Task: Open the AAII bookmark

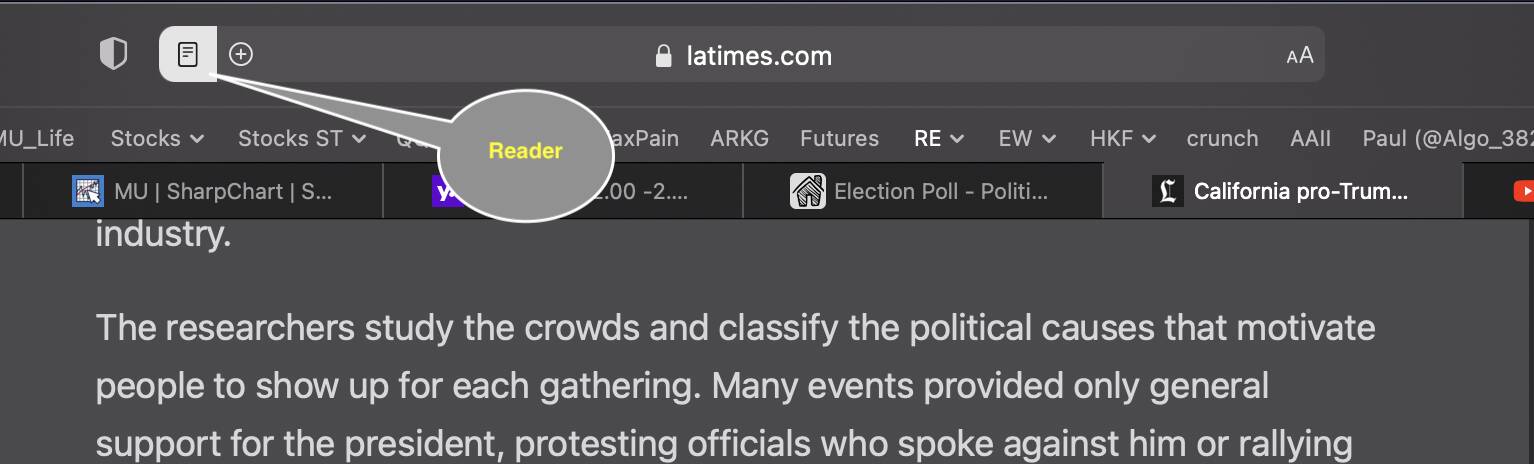Action: [x=1310, y=138]
